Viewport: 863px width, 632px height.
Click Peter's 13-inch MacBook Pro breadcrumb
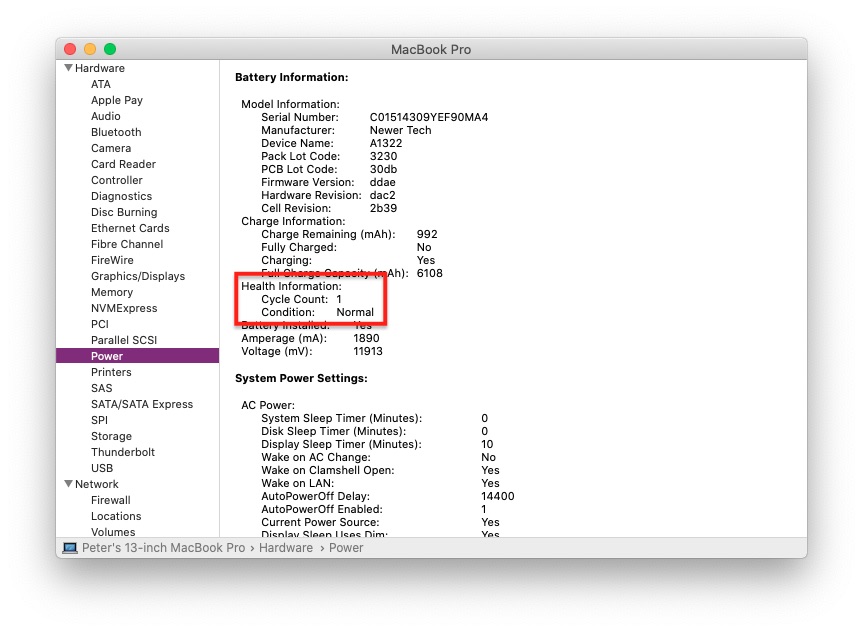163,548
